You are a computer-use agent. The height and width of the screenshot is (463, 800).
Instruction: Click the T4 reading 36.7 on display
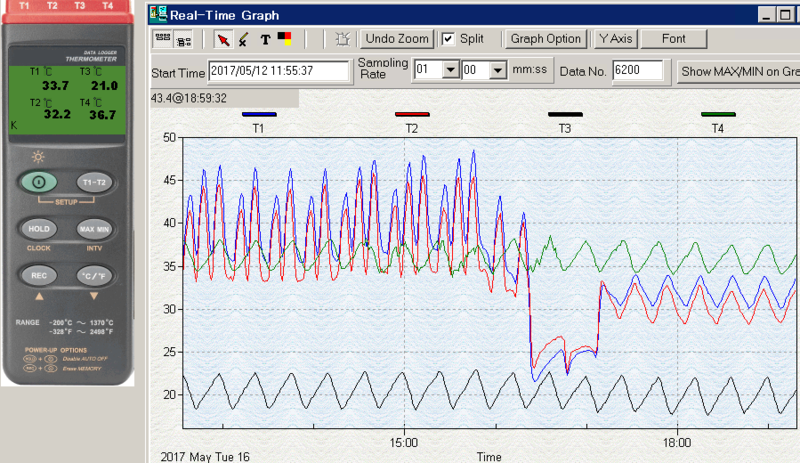click(x=103, y=115)
